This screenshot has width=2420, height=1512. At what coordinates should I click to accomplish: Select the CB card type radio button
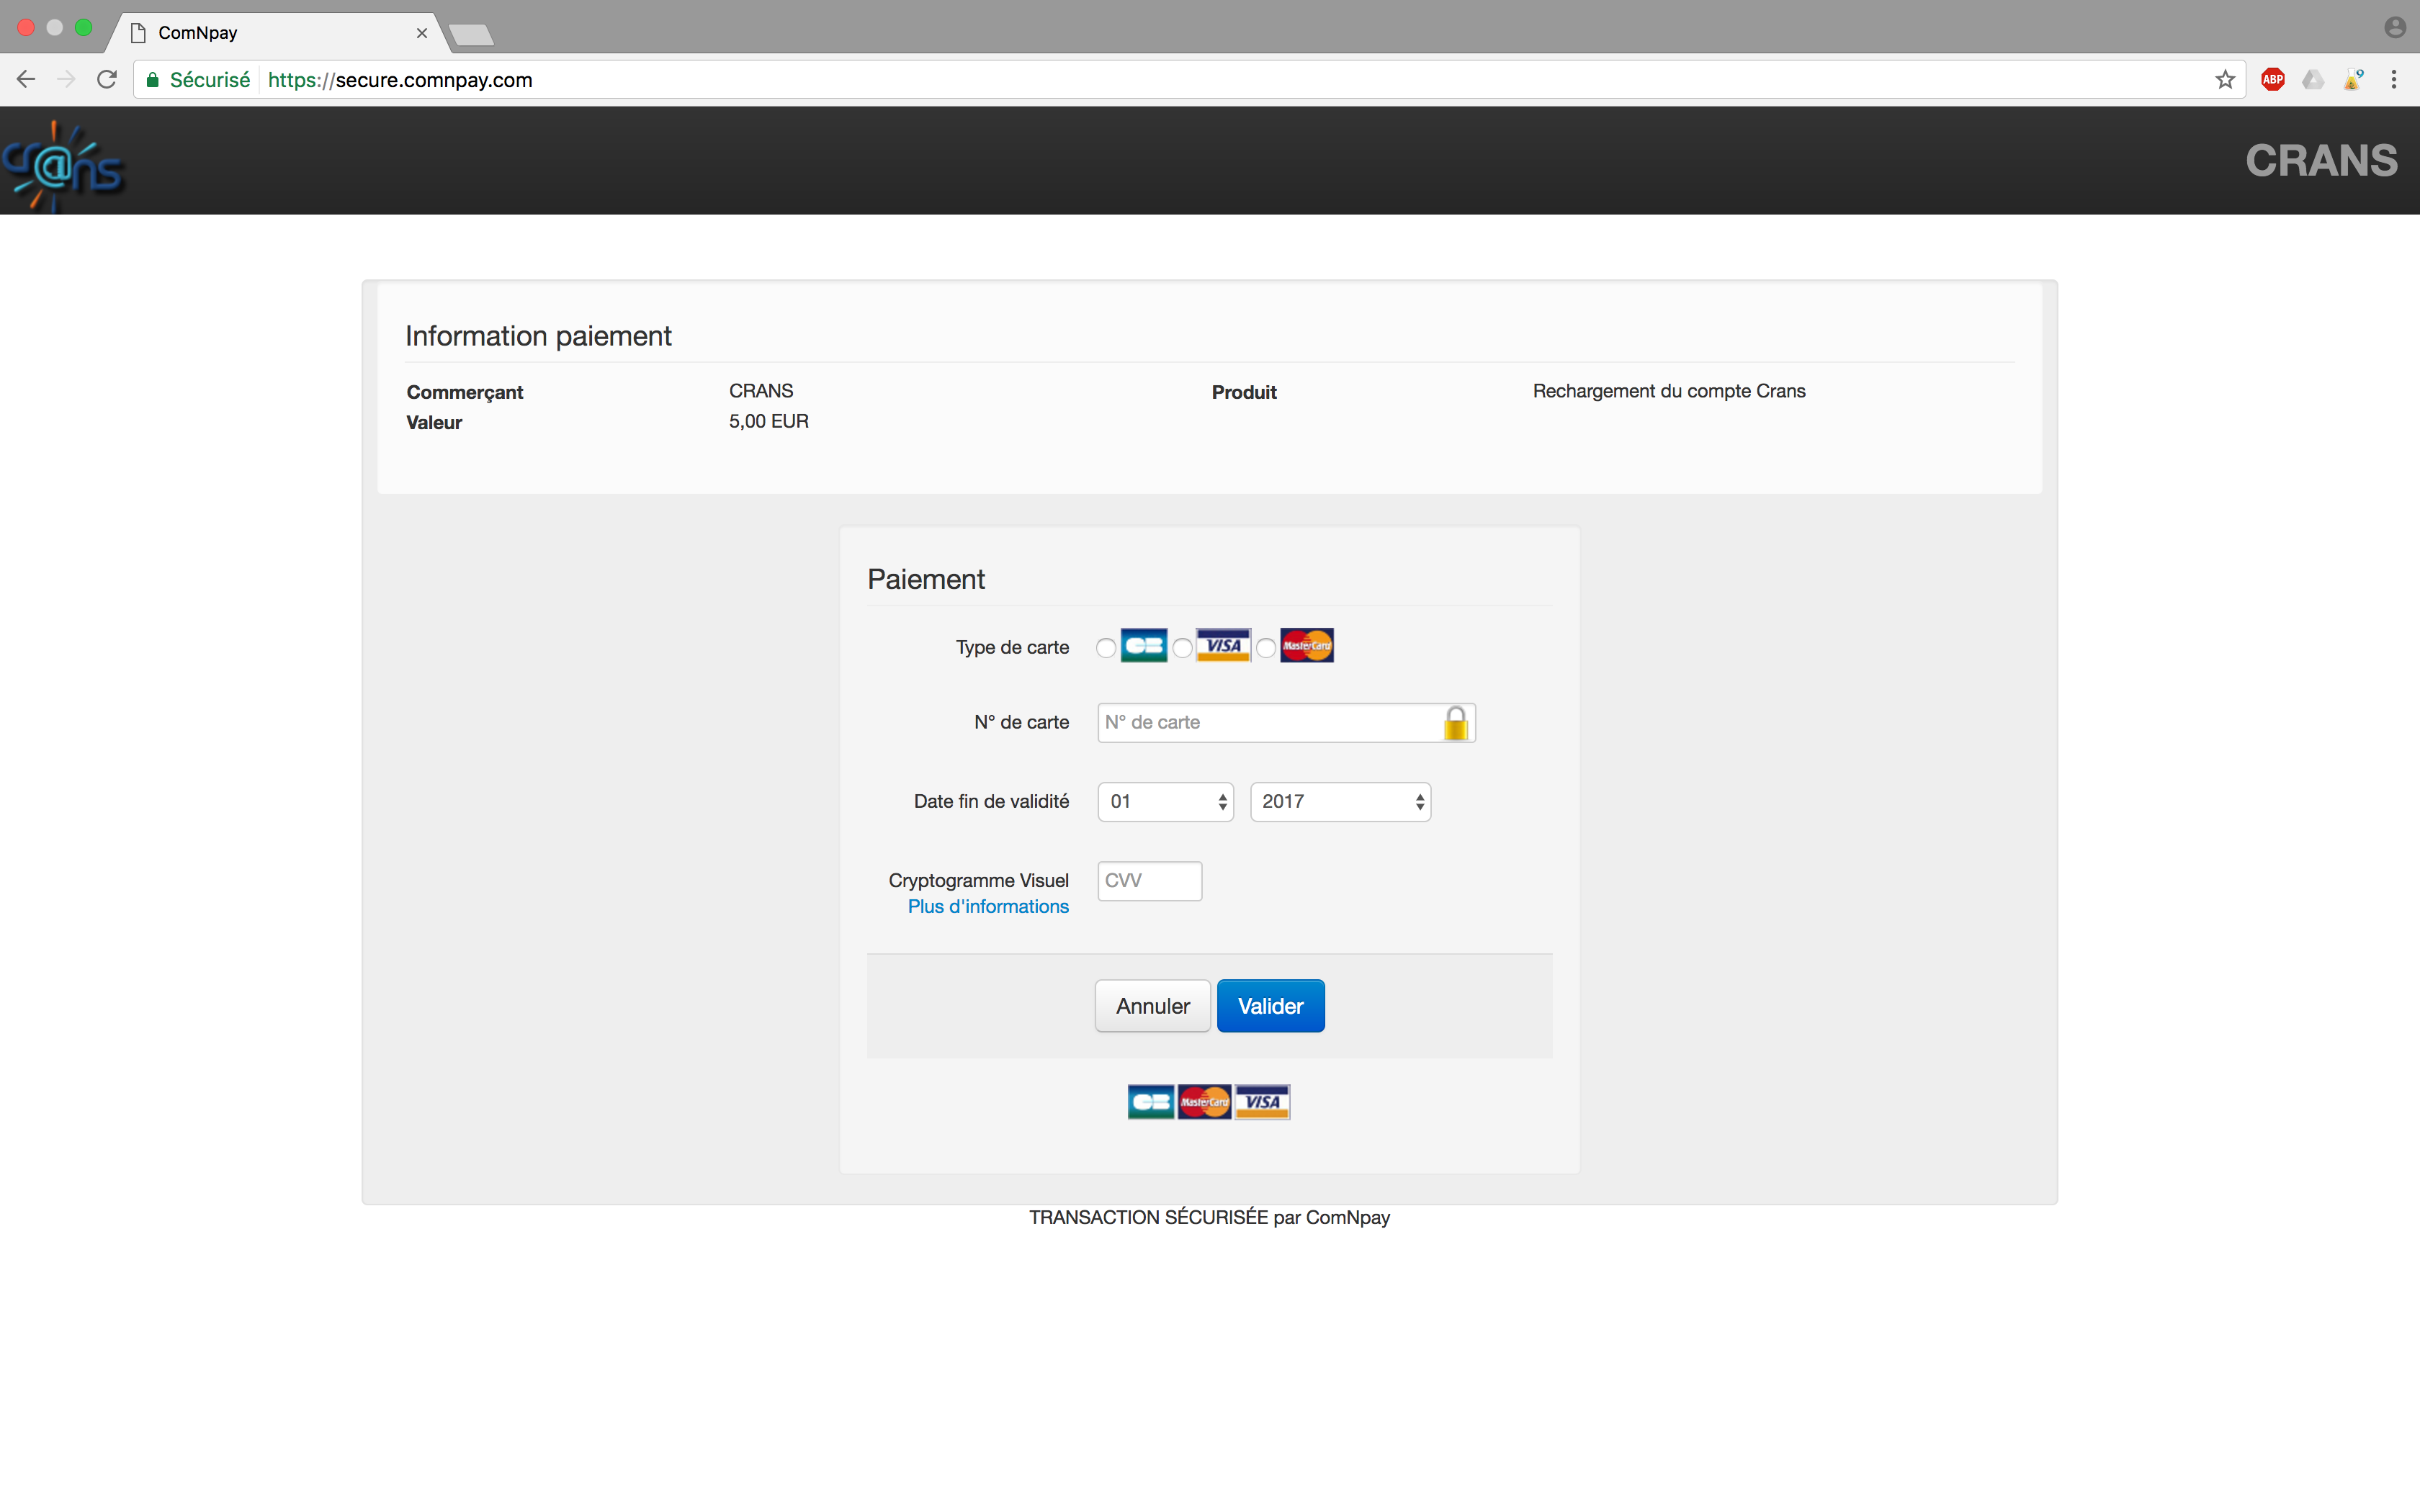[1105, 648]
